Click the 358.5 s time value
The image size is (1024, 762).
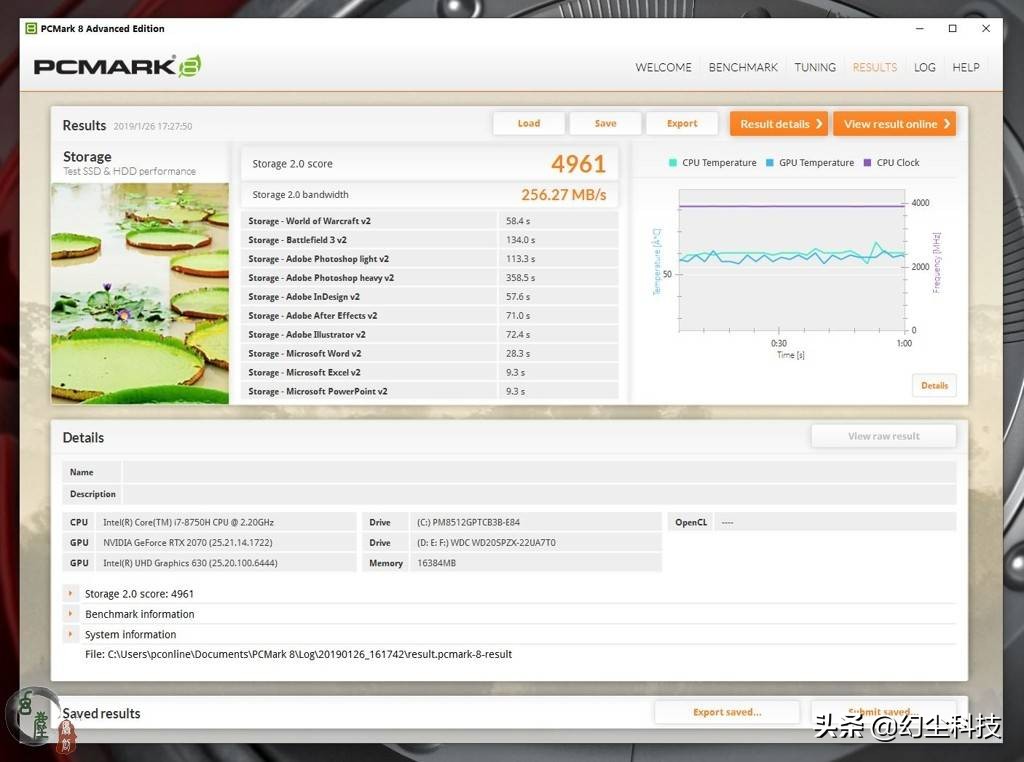coord(520,278)
